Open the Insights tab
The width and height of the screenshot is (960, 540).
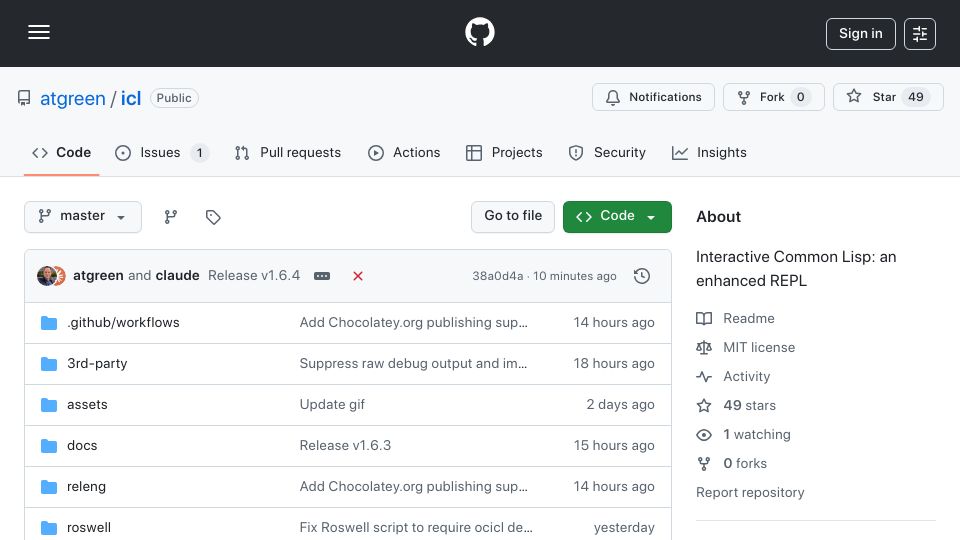(709, 152)
